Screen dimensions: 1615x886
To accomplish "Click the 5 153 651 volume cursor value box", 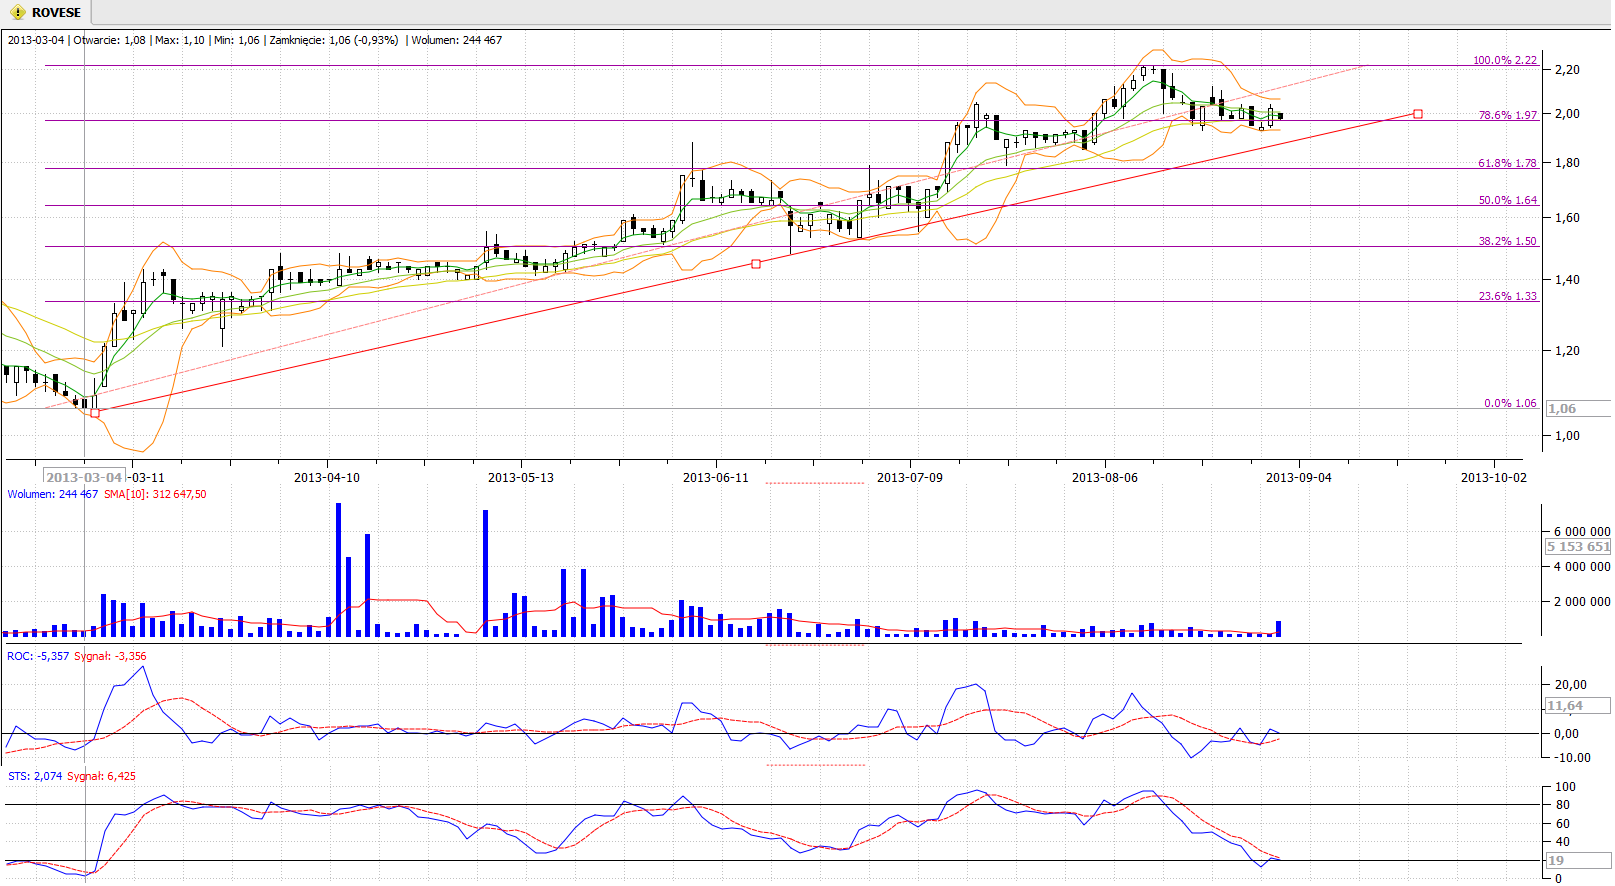I will click(1578, 546).
